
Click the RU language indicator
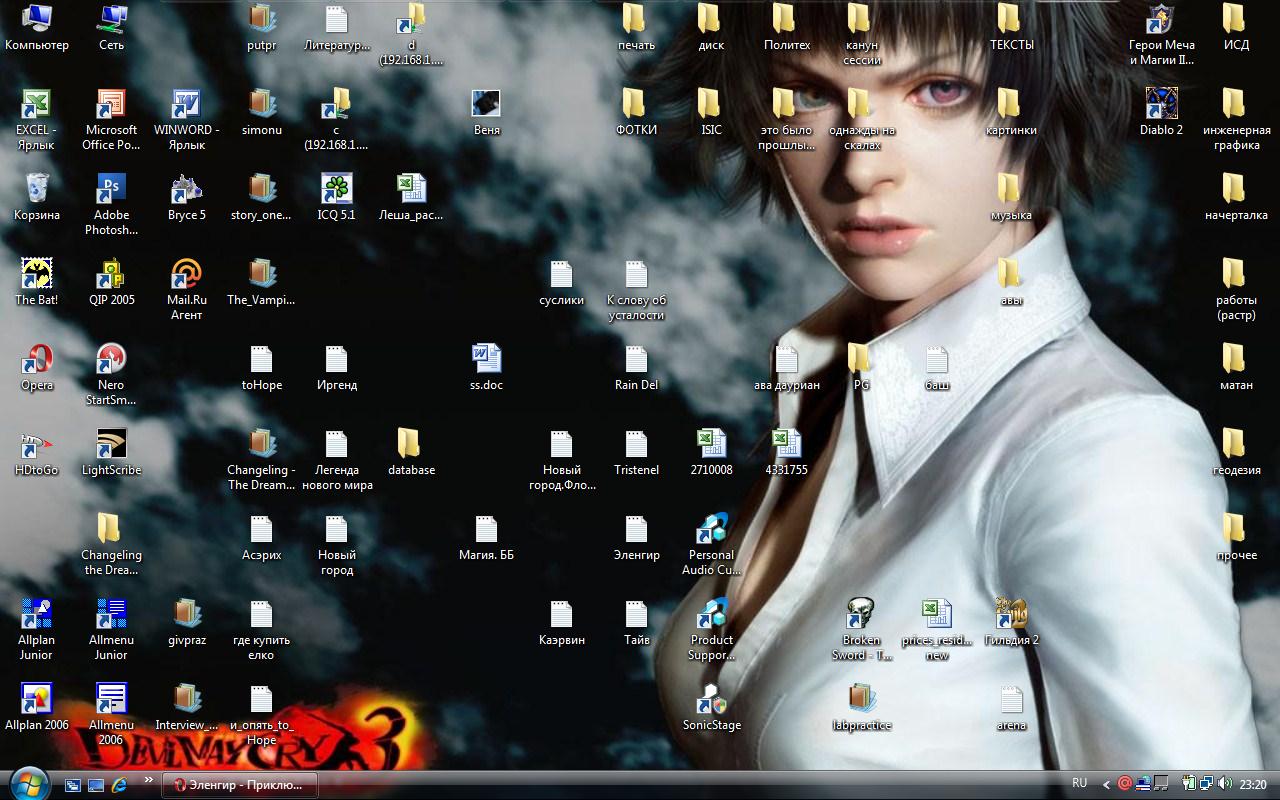coord(1080,784)
